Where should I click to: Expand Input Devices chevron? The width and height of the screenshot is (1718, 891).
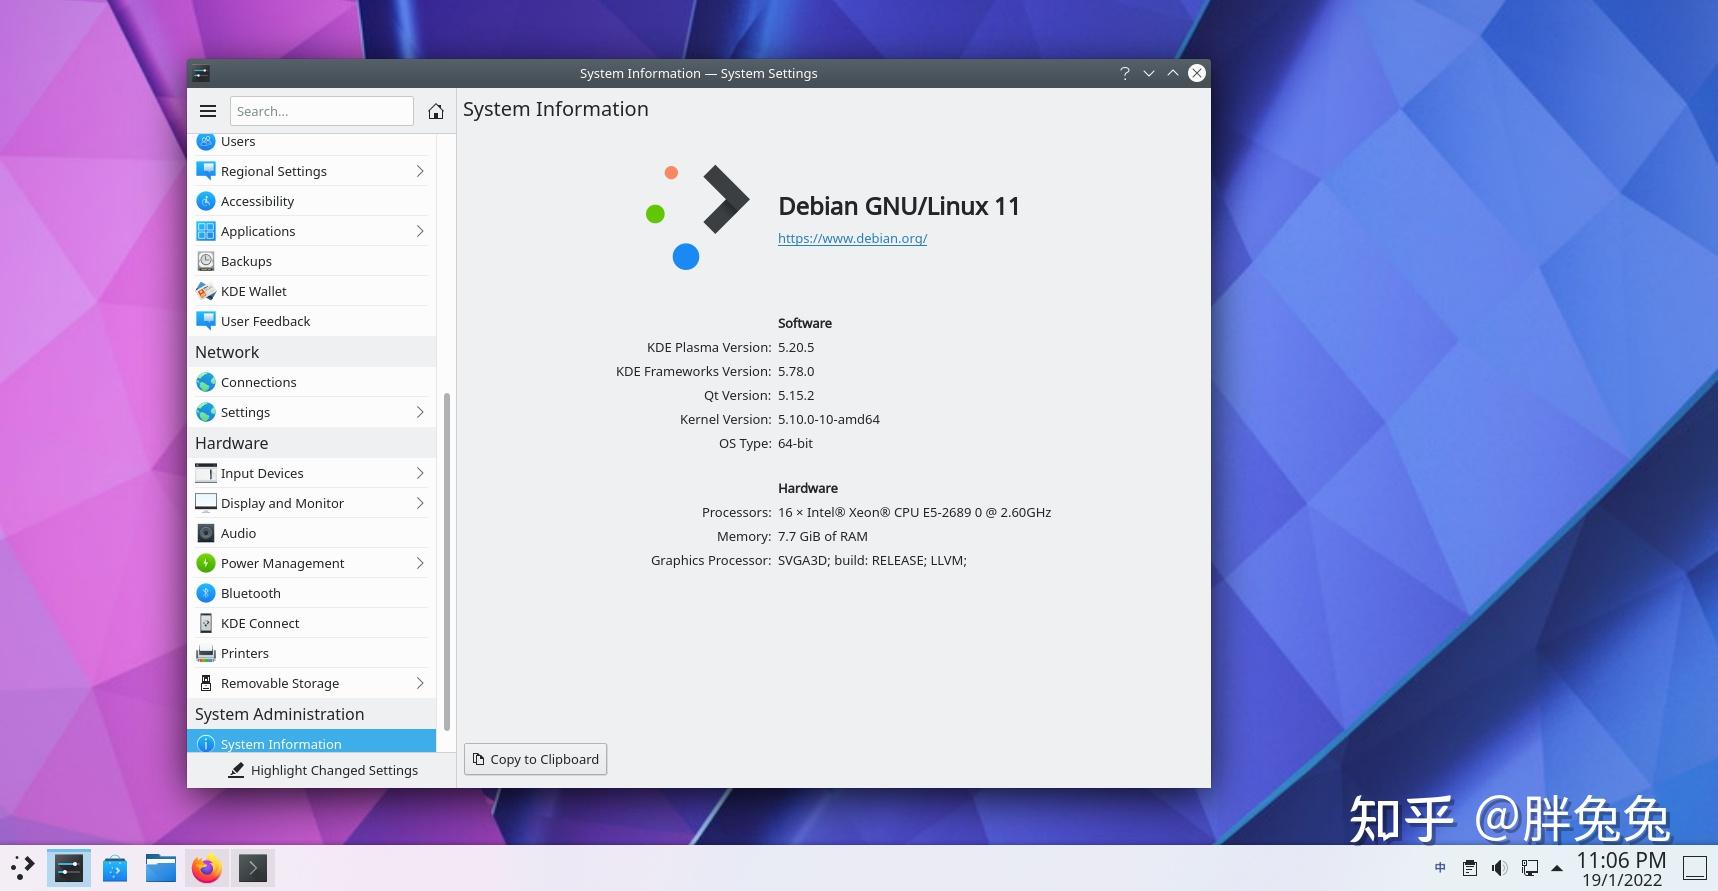(x=420, y=473)
